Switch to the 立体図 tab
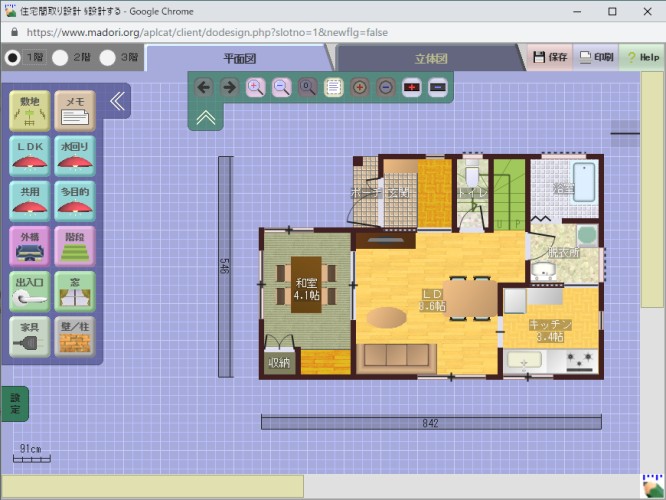 (431, 59)
